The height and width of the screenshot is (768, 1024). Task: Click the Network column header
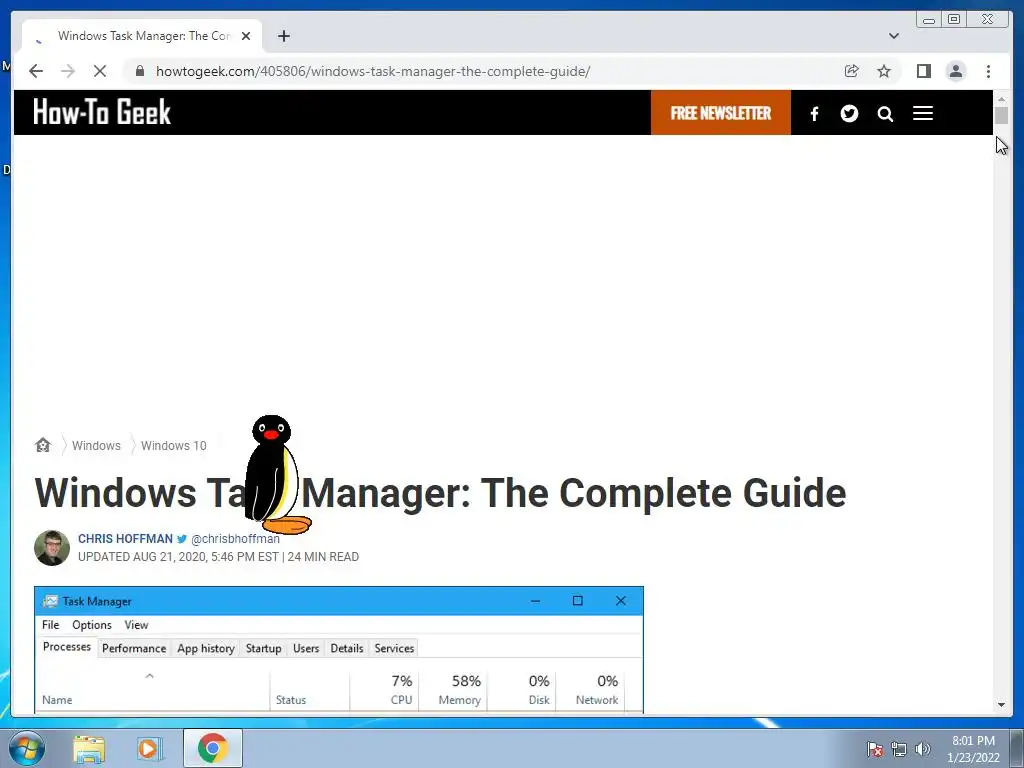click(x=597, y=700)
